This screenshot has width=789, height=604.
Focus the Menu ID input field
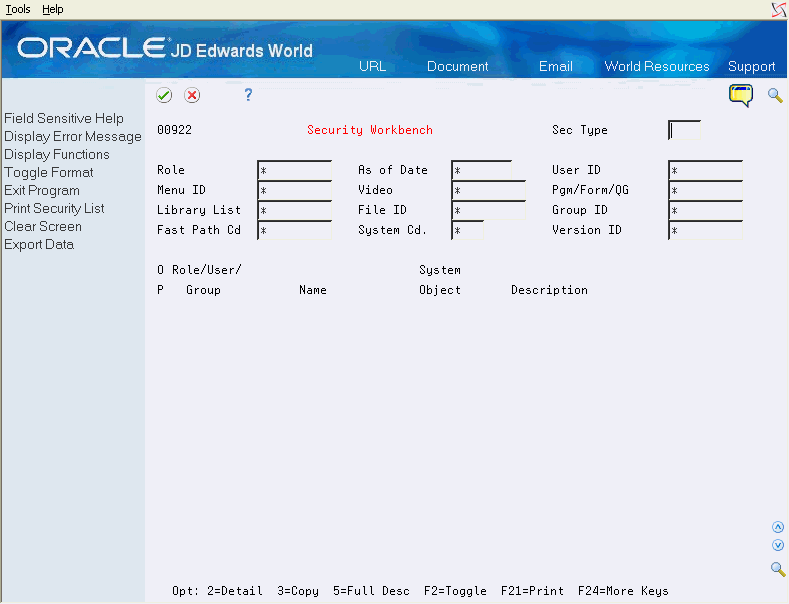[x=294, y=190]
